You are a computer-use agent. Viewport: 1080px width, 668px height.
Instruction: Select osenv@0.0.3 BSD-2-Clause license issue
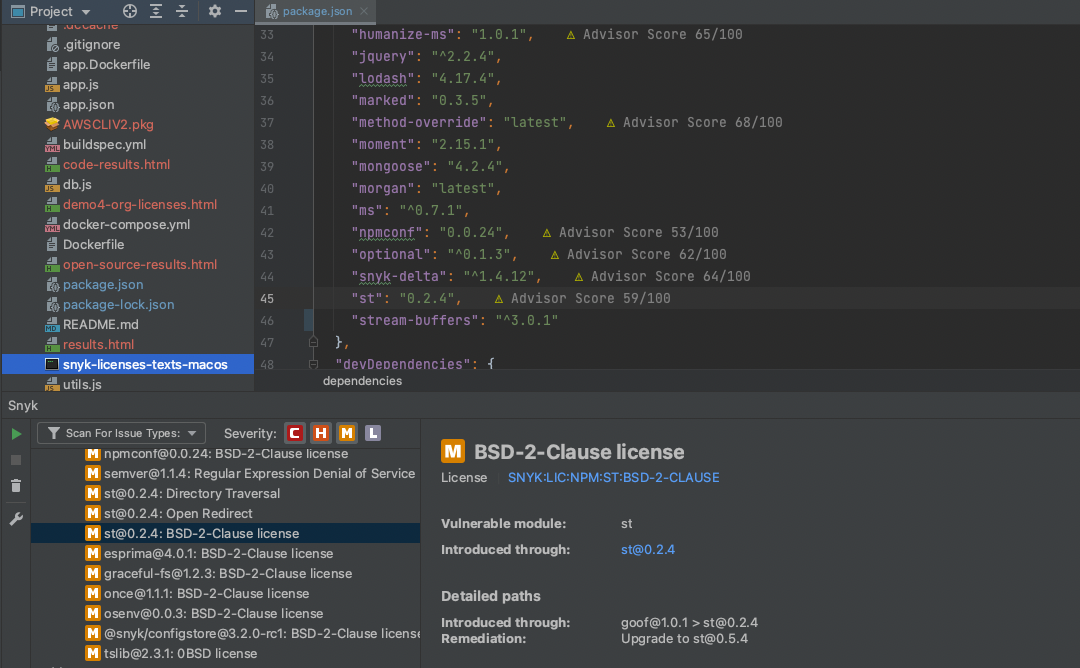click(x=225, y=614)
